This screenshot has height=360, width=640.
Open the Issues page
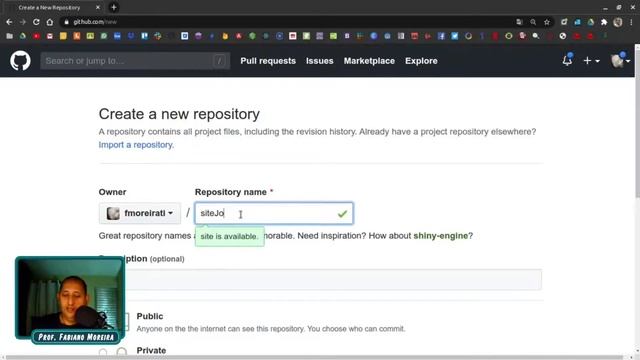coord(320,61)
